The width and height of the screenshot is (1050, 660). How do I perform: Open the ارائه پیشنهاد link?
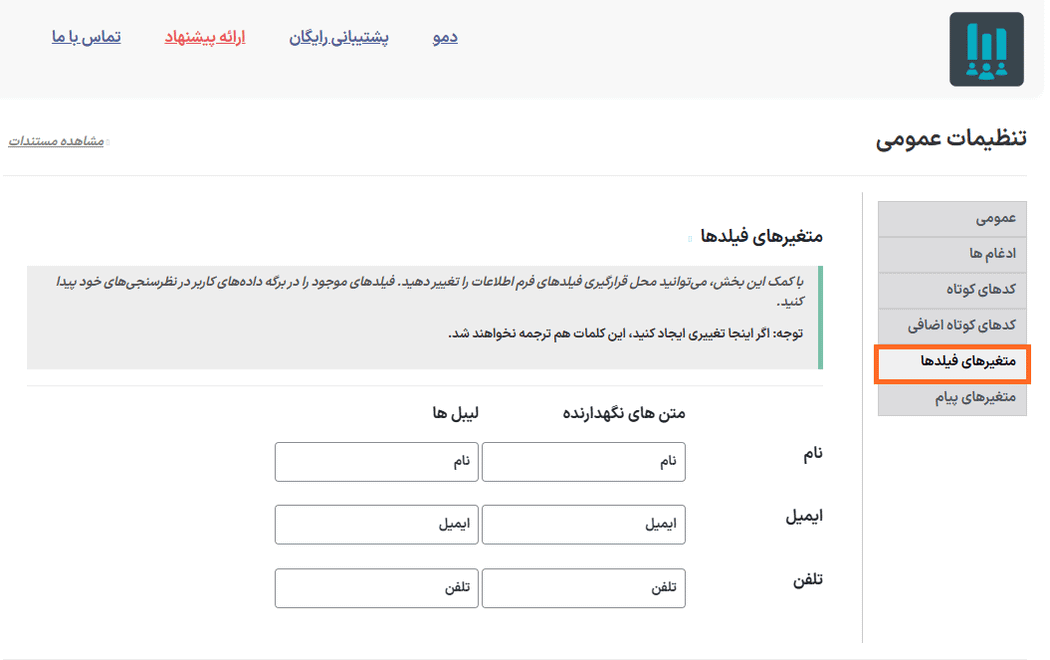(x=205, y=37)
